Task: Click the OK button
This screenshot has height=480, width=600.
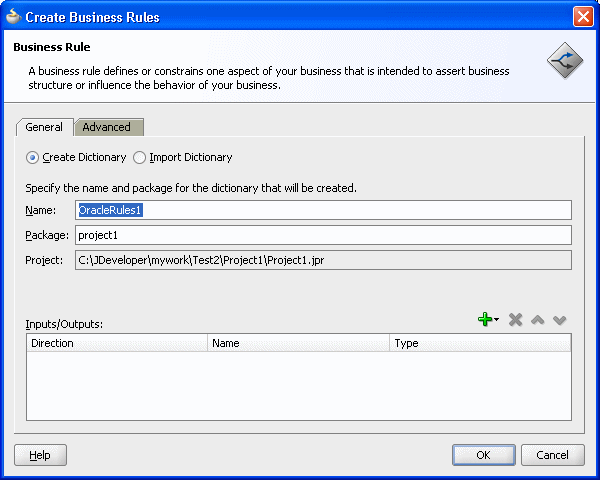Action: pos(484,455)
